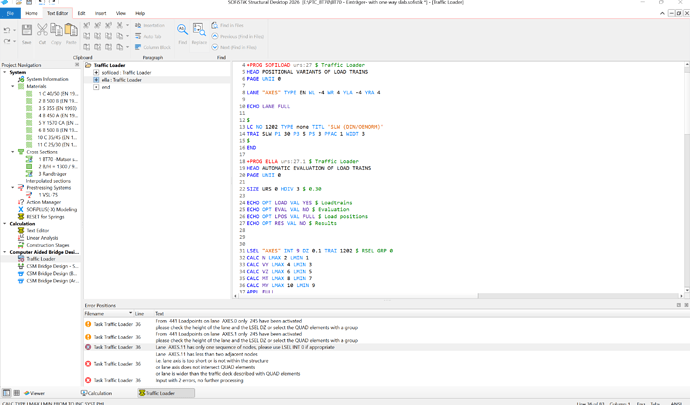Image resolution: width=690 pixels, height=405 pixels.
Task: Select error row about Lane AXES.11 sequence
Action: click(x=386, y=347)
